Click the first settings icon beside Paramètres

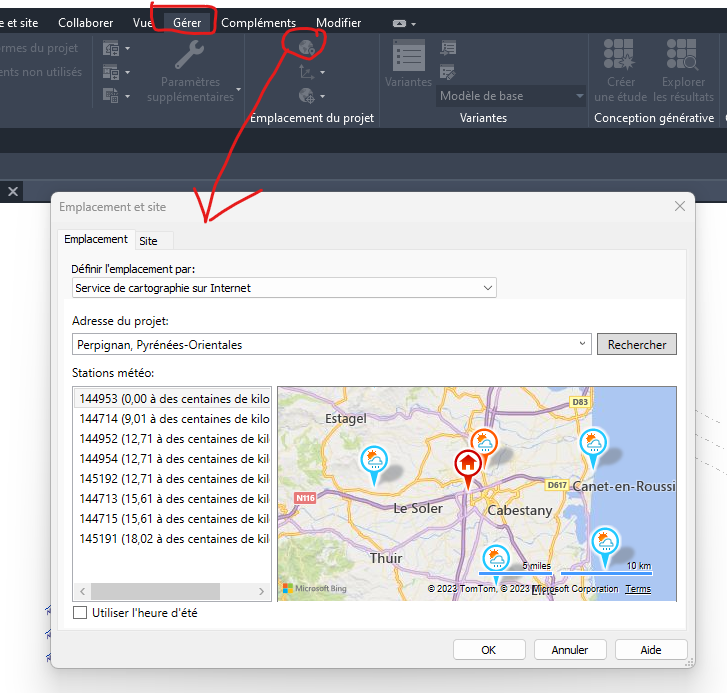111,48
